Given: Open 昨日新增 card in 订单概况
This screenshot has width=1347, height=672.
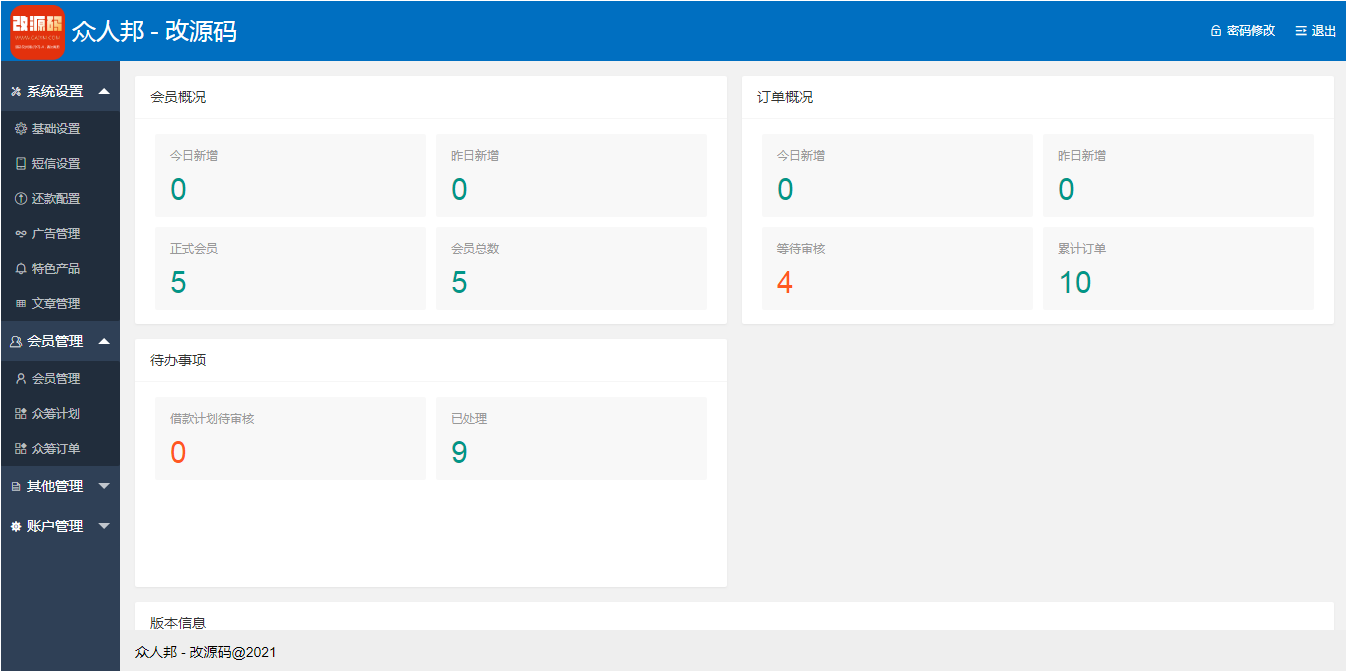Looking at the screenshot, I should click(1178, 176).
